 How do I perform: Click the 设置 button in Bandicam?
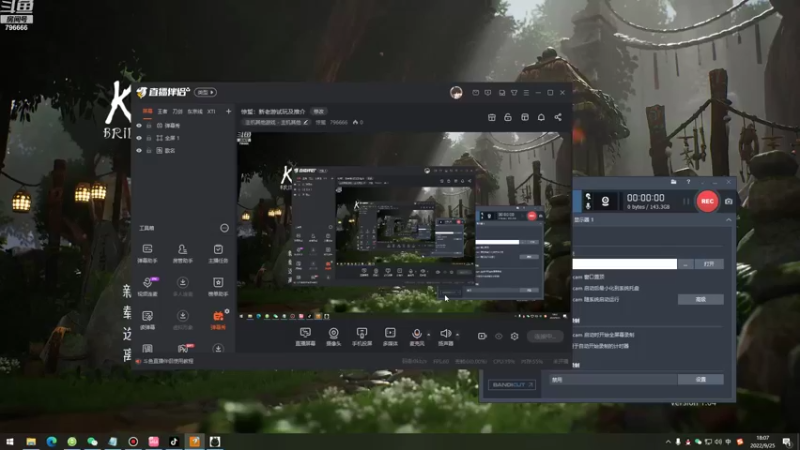coord(701,380)
